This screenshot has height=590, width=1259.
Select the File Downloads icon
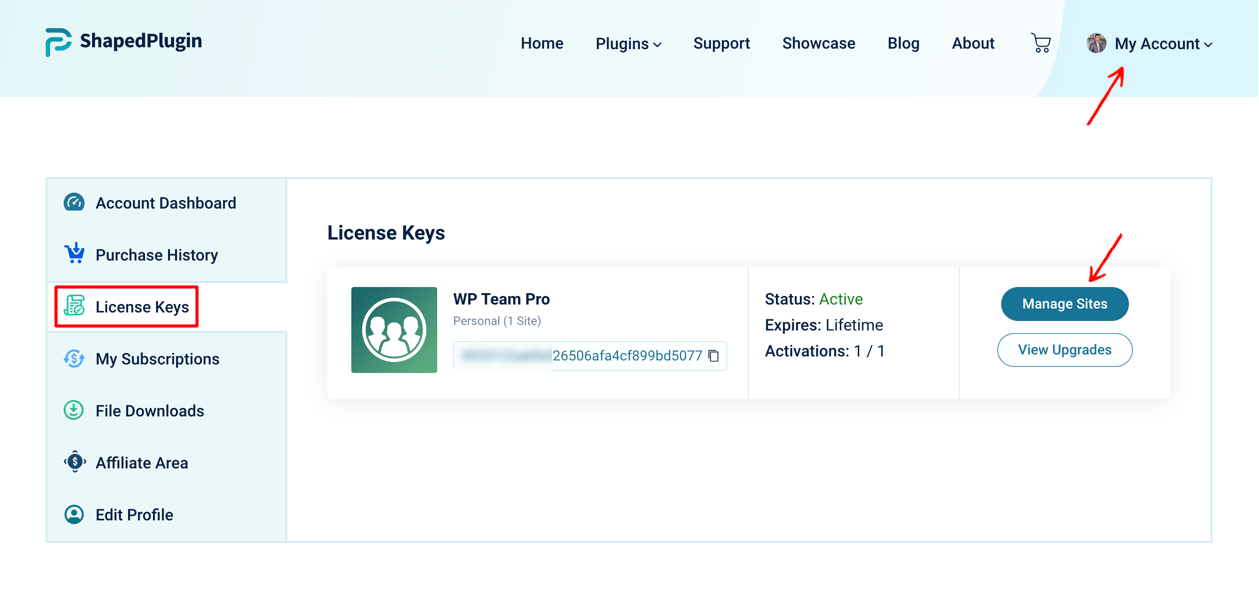point(74,410)
